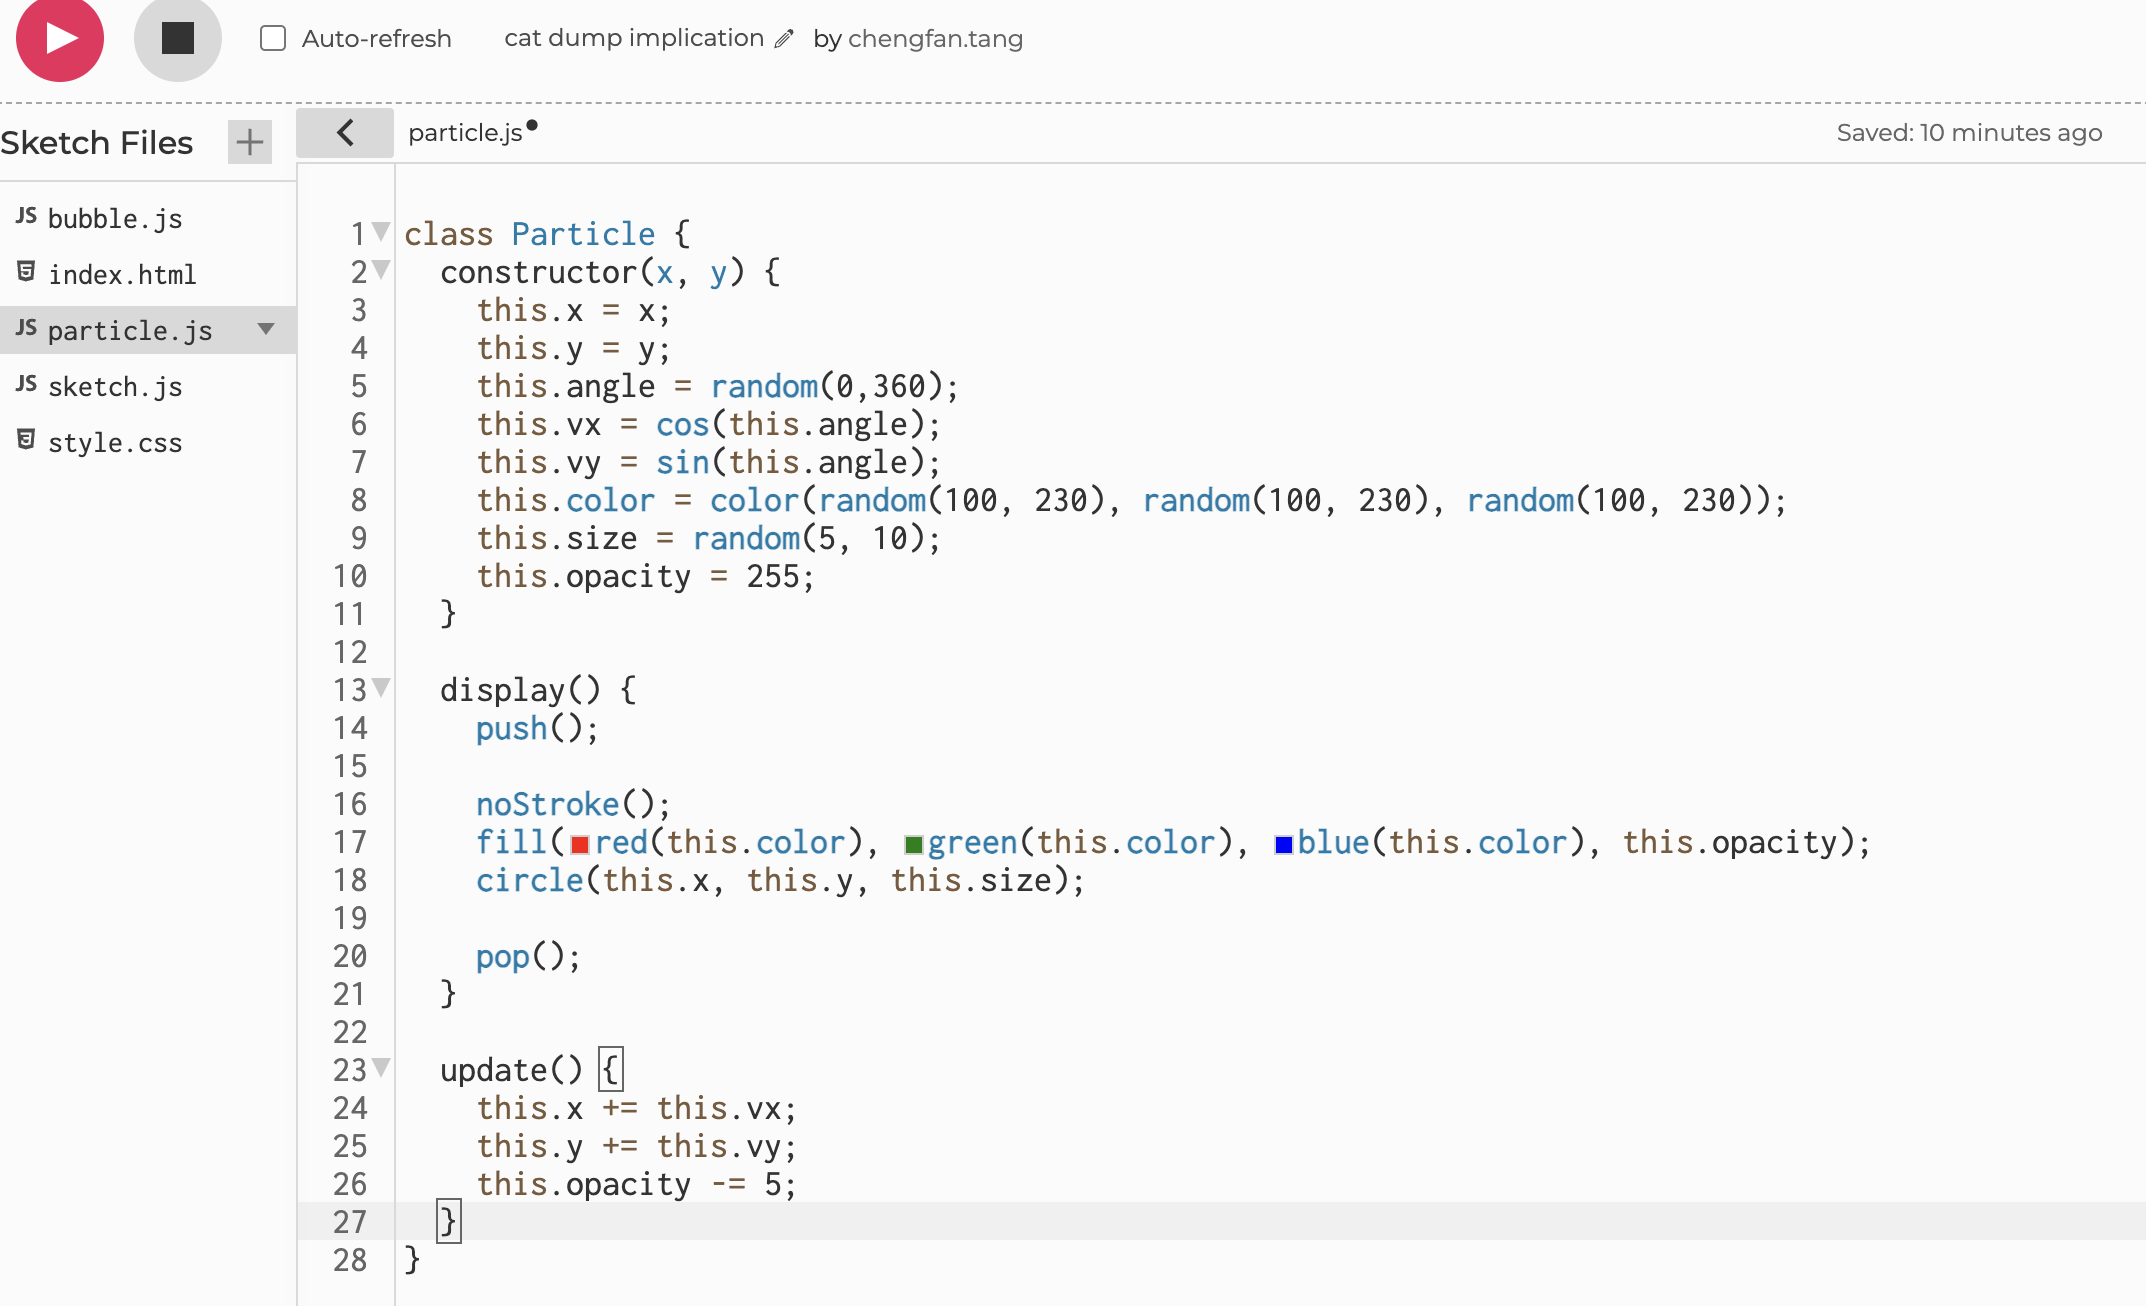Click line number 28 in the gutter

(x=350, y=1261)
